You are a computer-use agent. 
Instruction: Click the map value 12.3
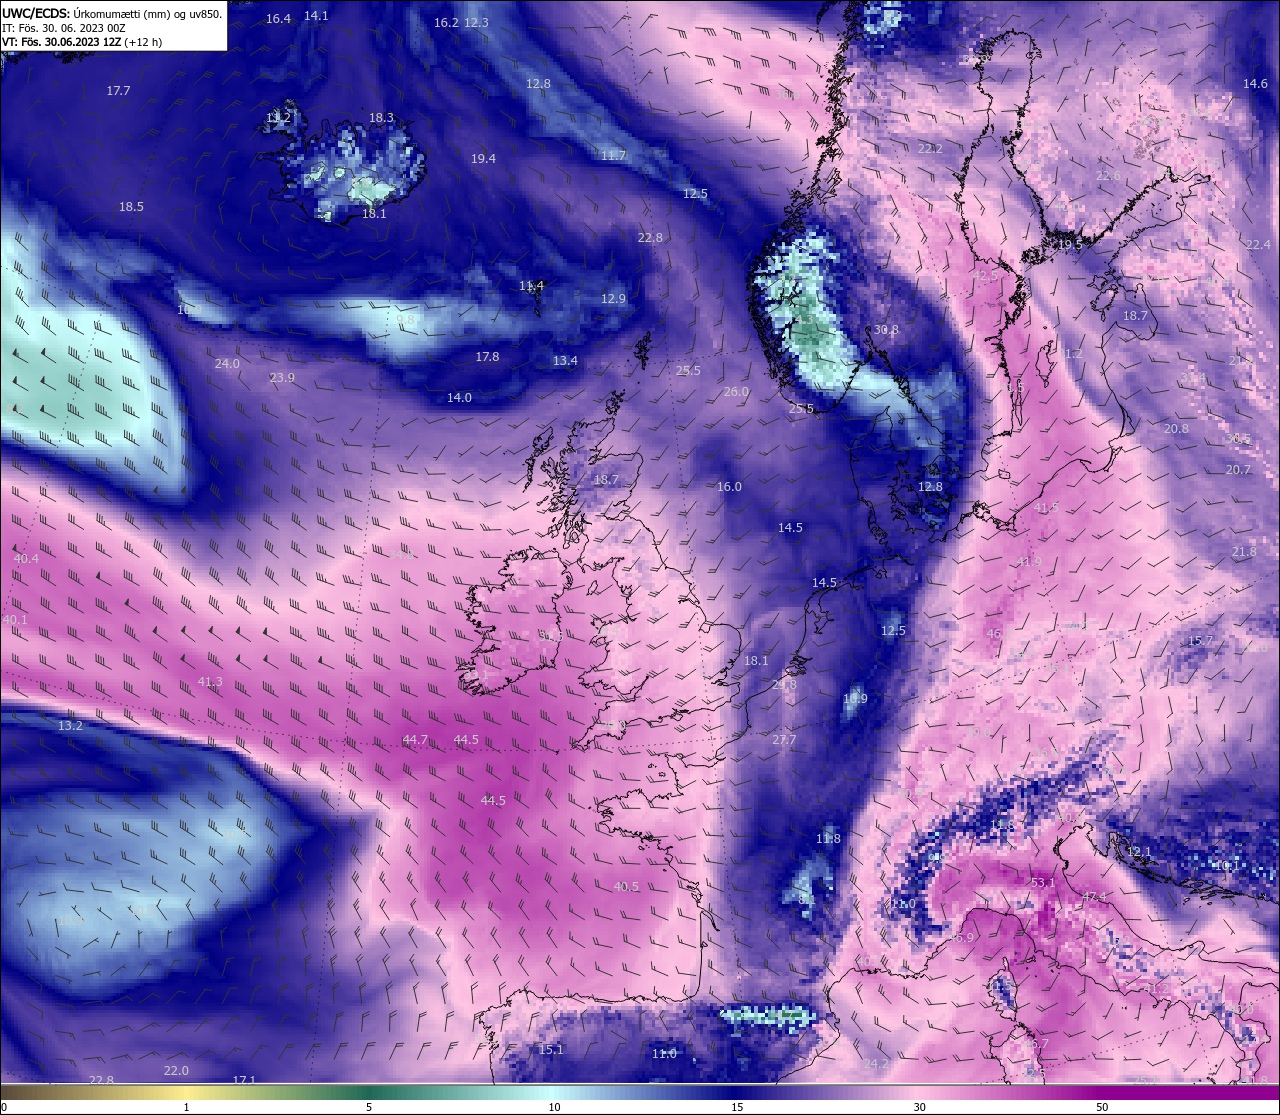click(x=477, y=22)
